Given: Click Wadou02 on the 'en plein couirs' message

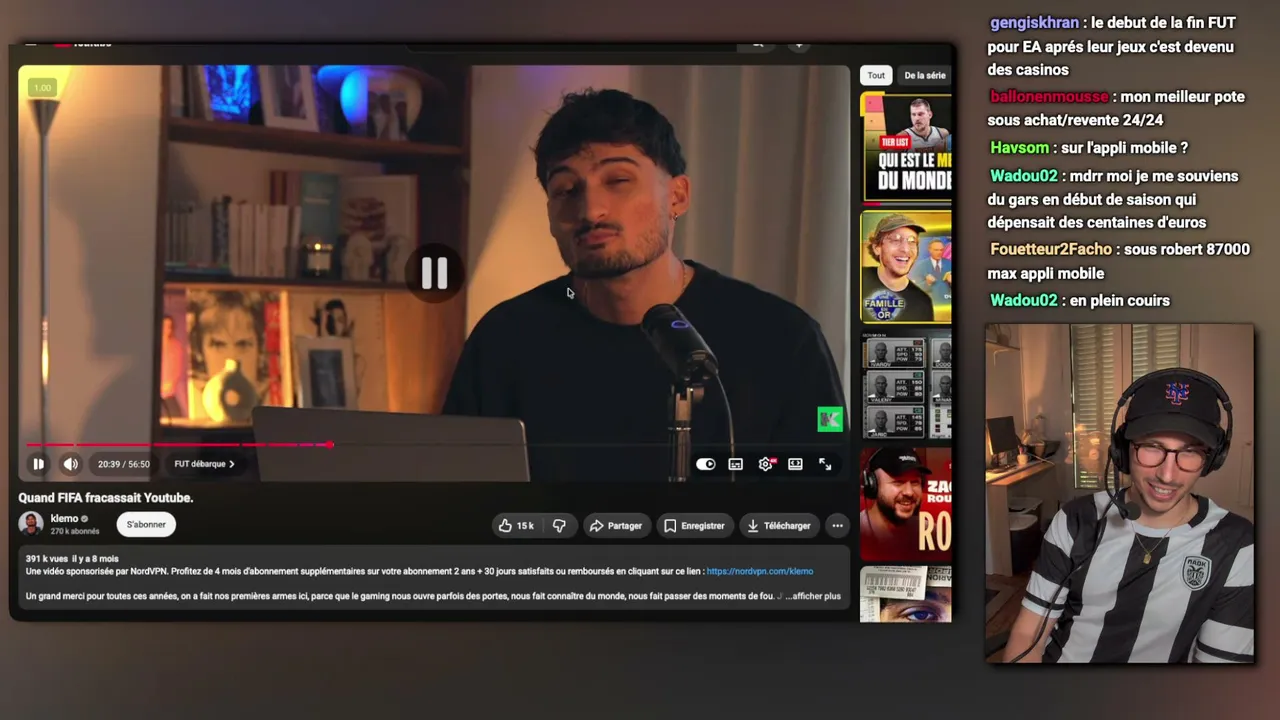Looking at the screenshot, I should tap(1023, 300).
